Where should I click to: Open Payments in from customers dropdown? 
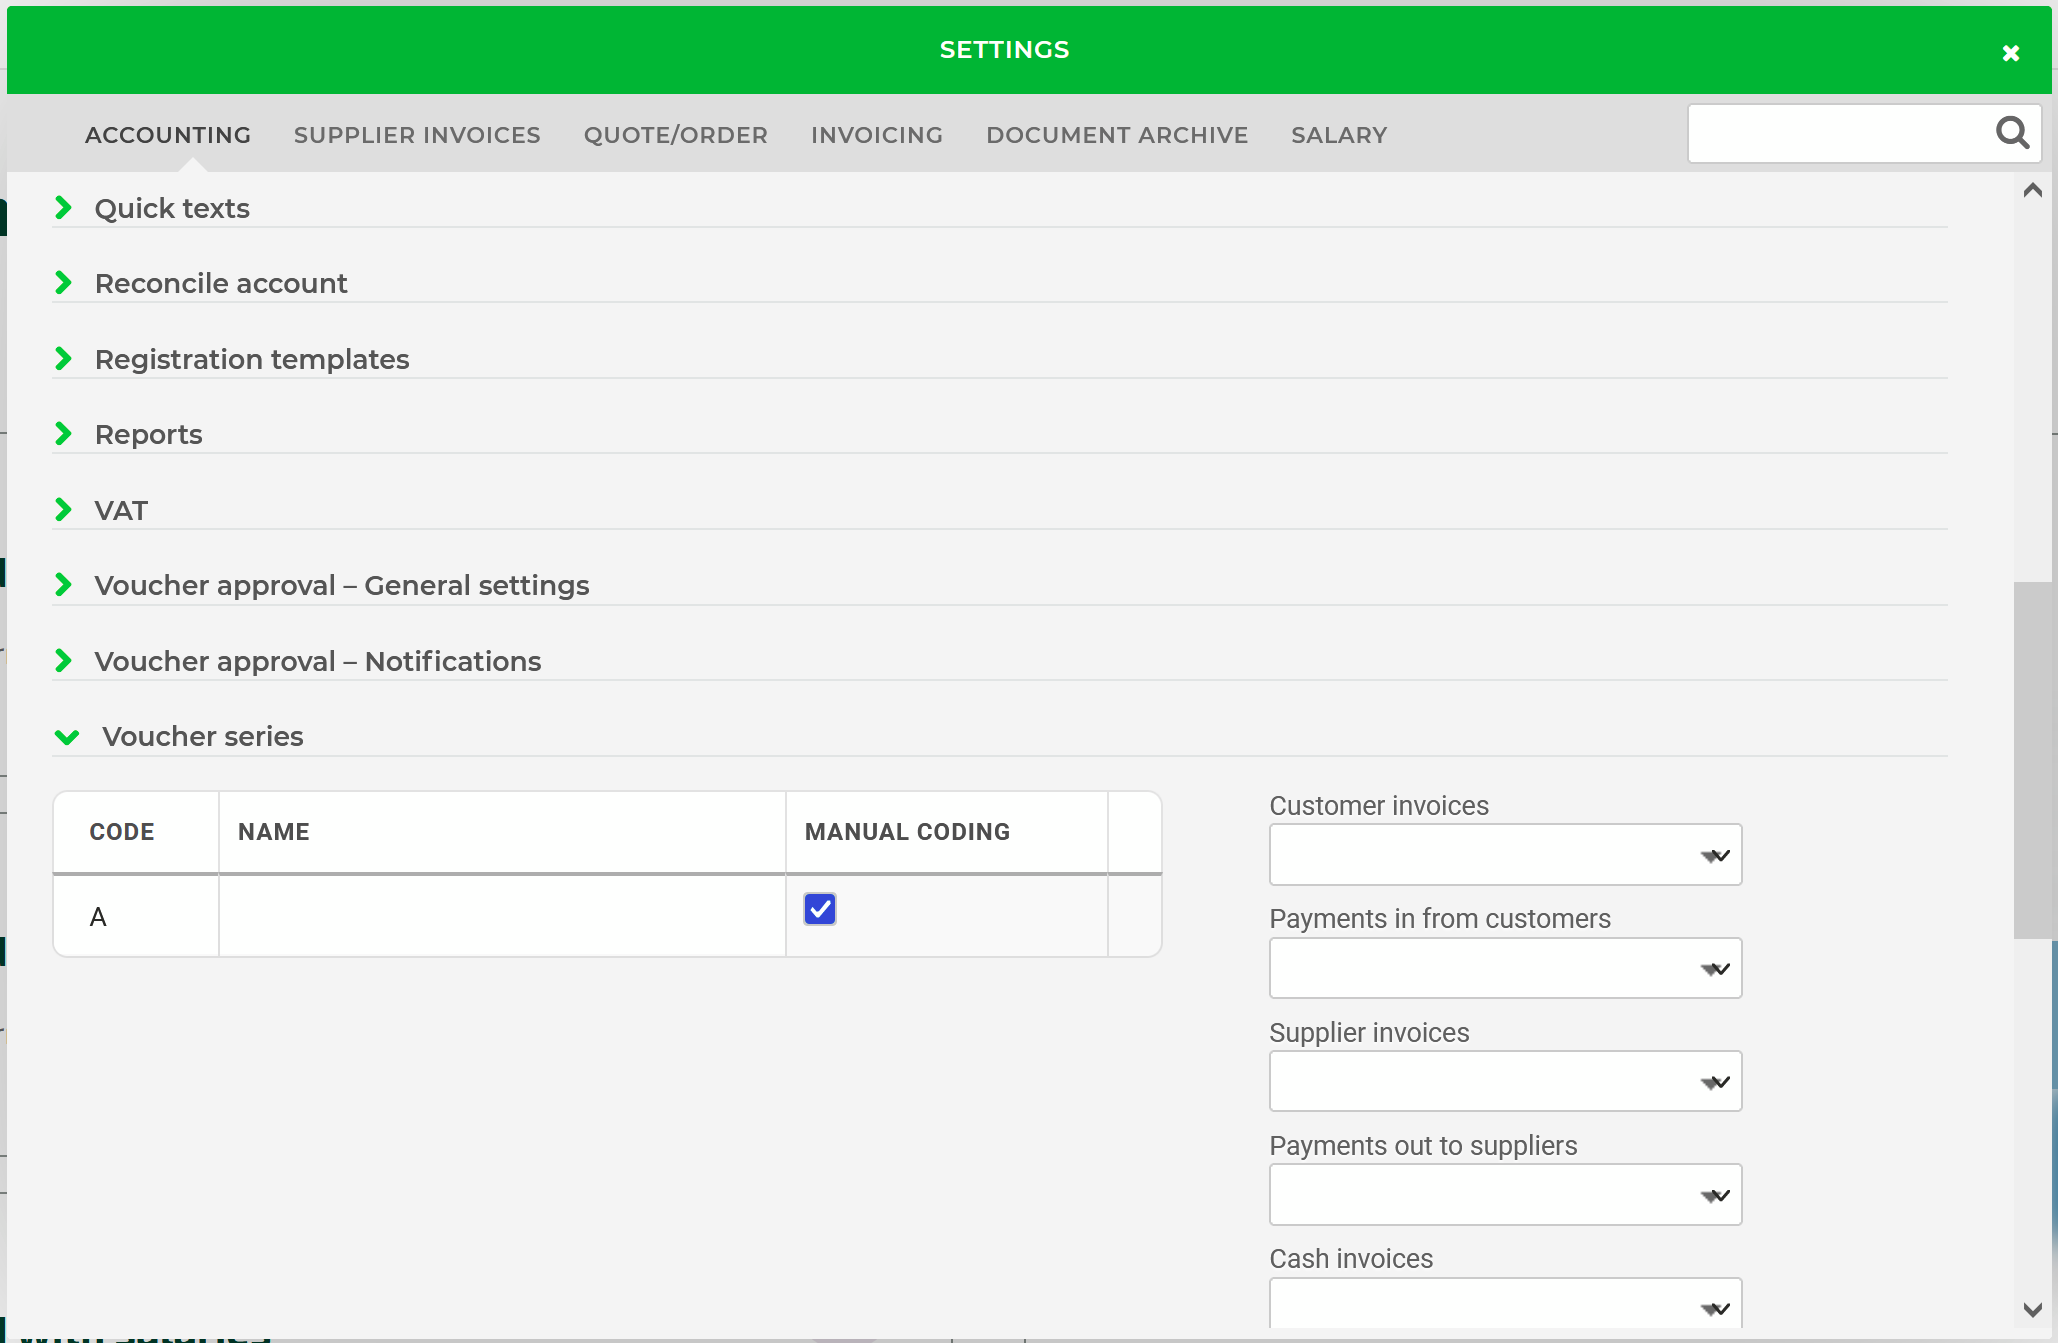(1505, 968)
